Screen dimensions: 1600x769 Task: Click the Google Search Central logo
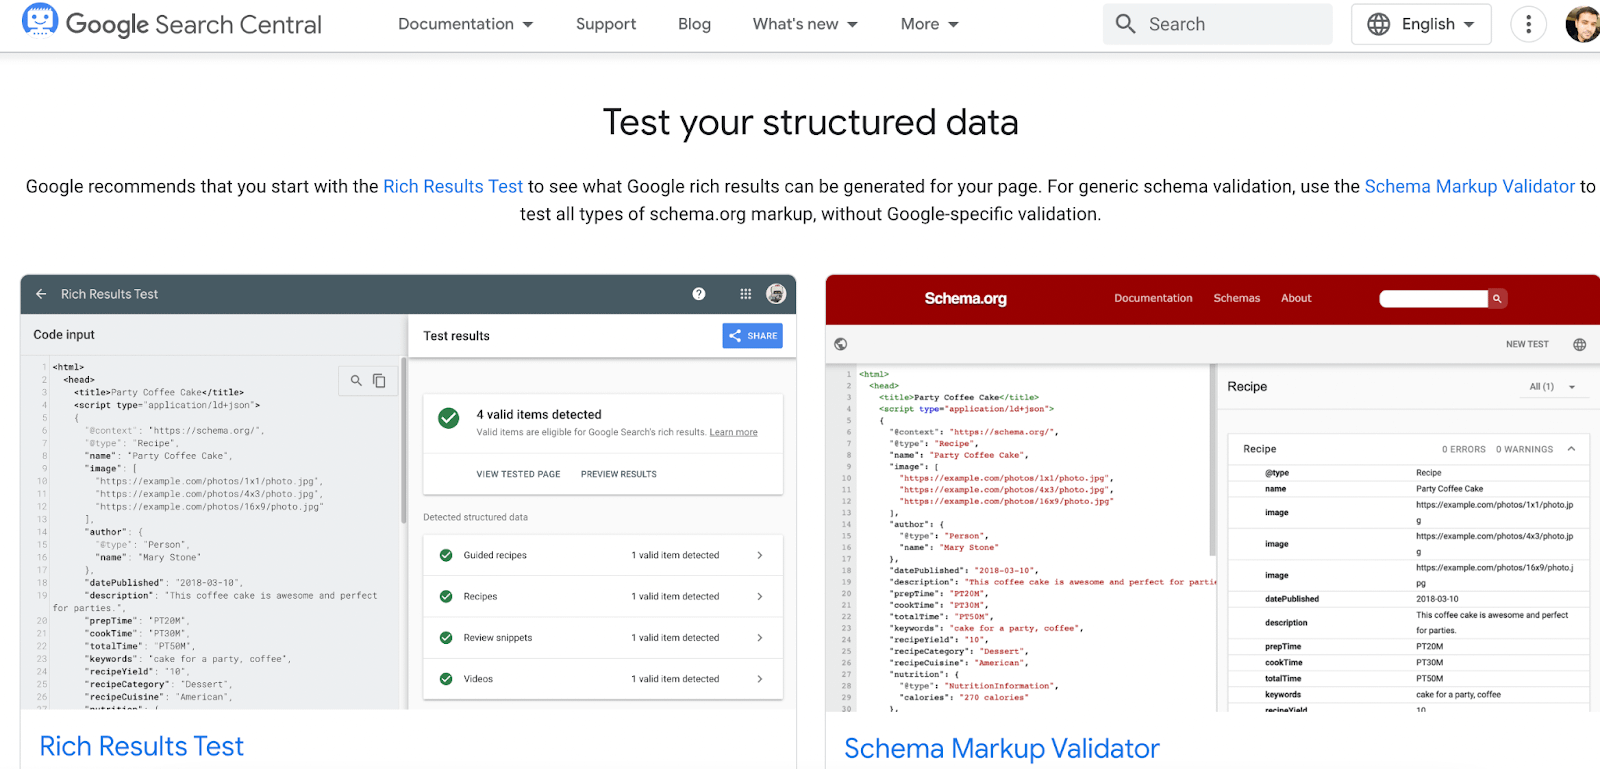[172, 24]
